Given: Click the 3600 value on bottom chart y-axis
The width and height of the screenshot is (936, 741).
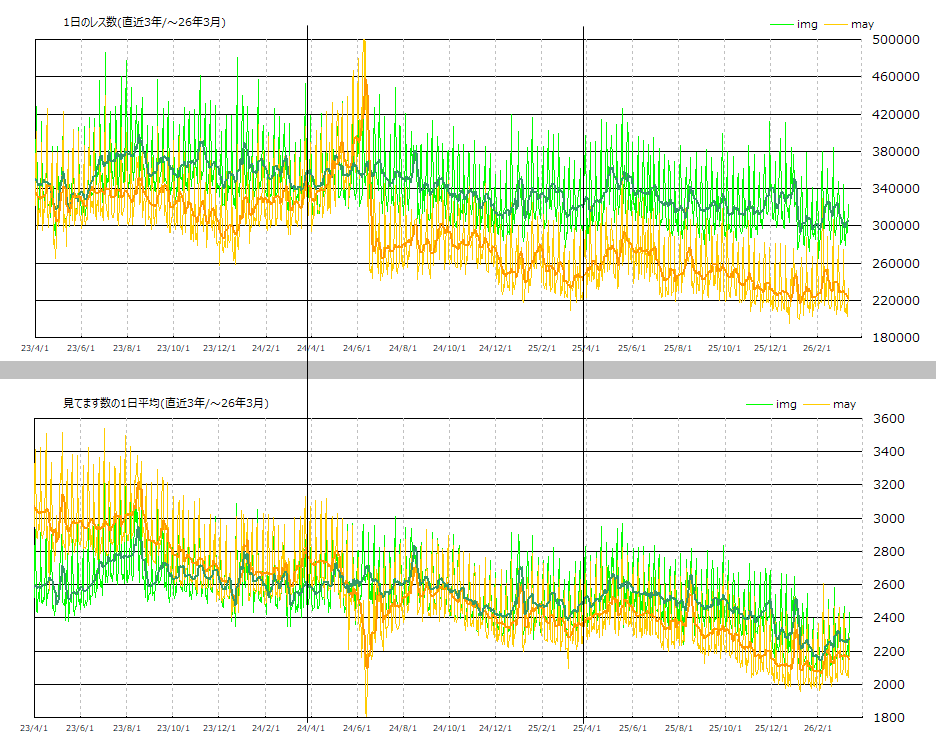Looking at the screenshot, I should [x=888, y=419].
